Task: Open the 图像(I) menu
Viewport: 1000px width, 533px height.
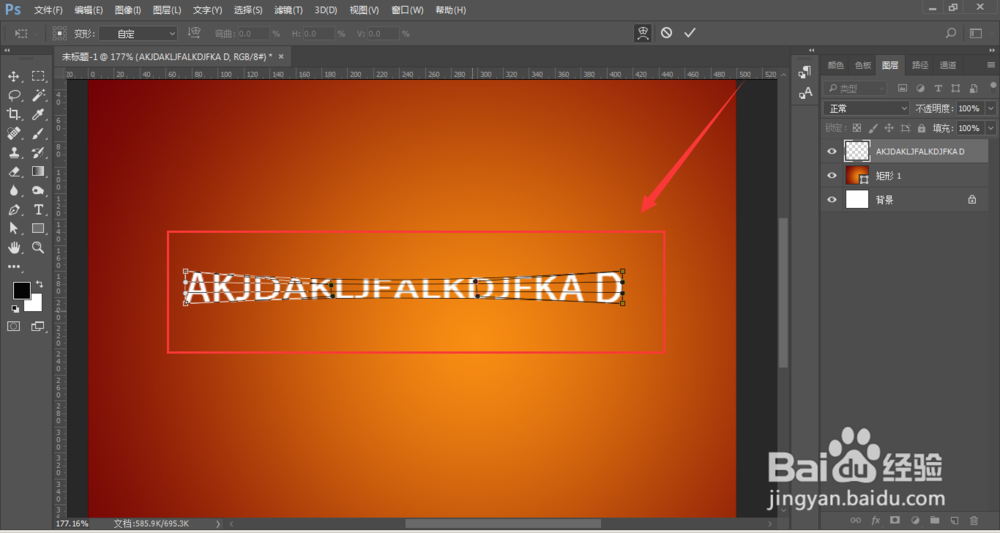Action: point(128,10)
